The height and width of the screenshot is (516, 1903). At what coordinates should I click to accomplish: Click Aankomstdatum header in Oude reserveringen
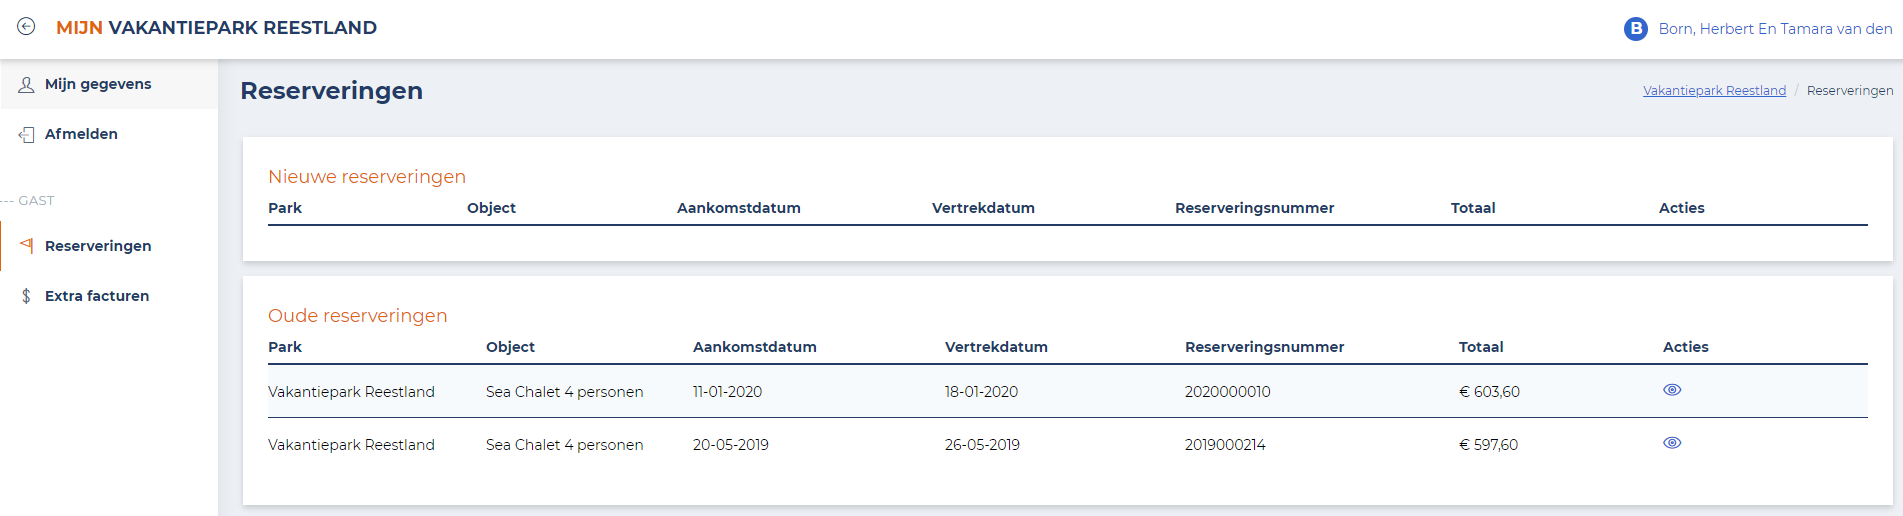tap(755, 347)
